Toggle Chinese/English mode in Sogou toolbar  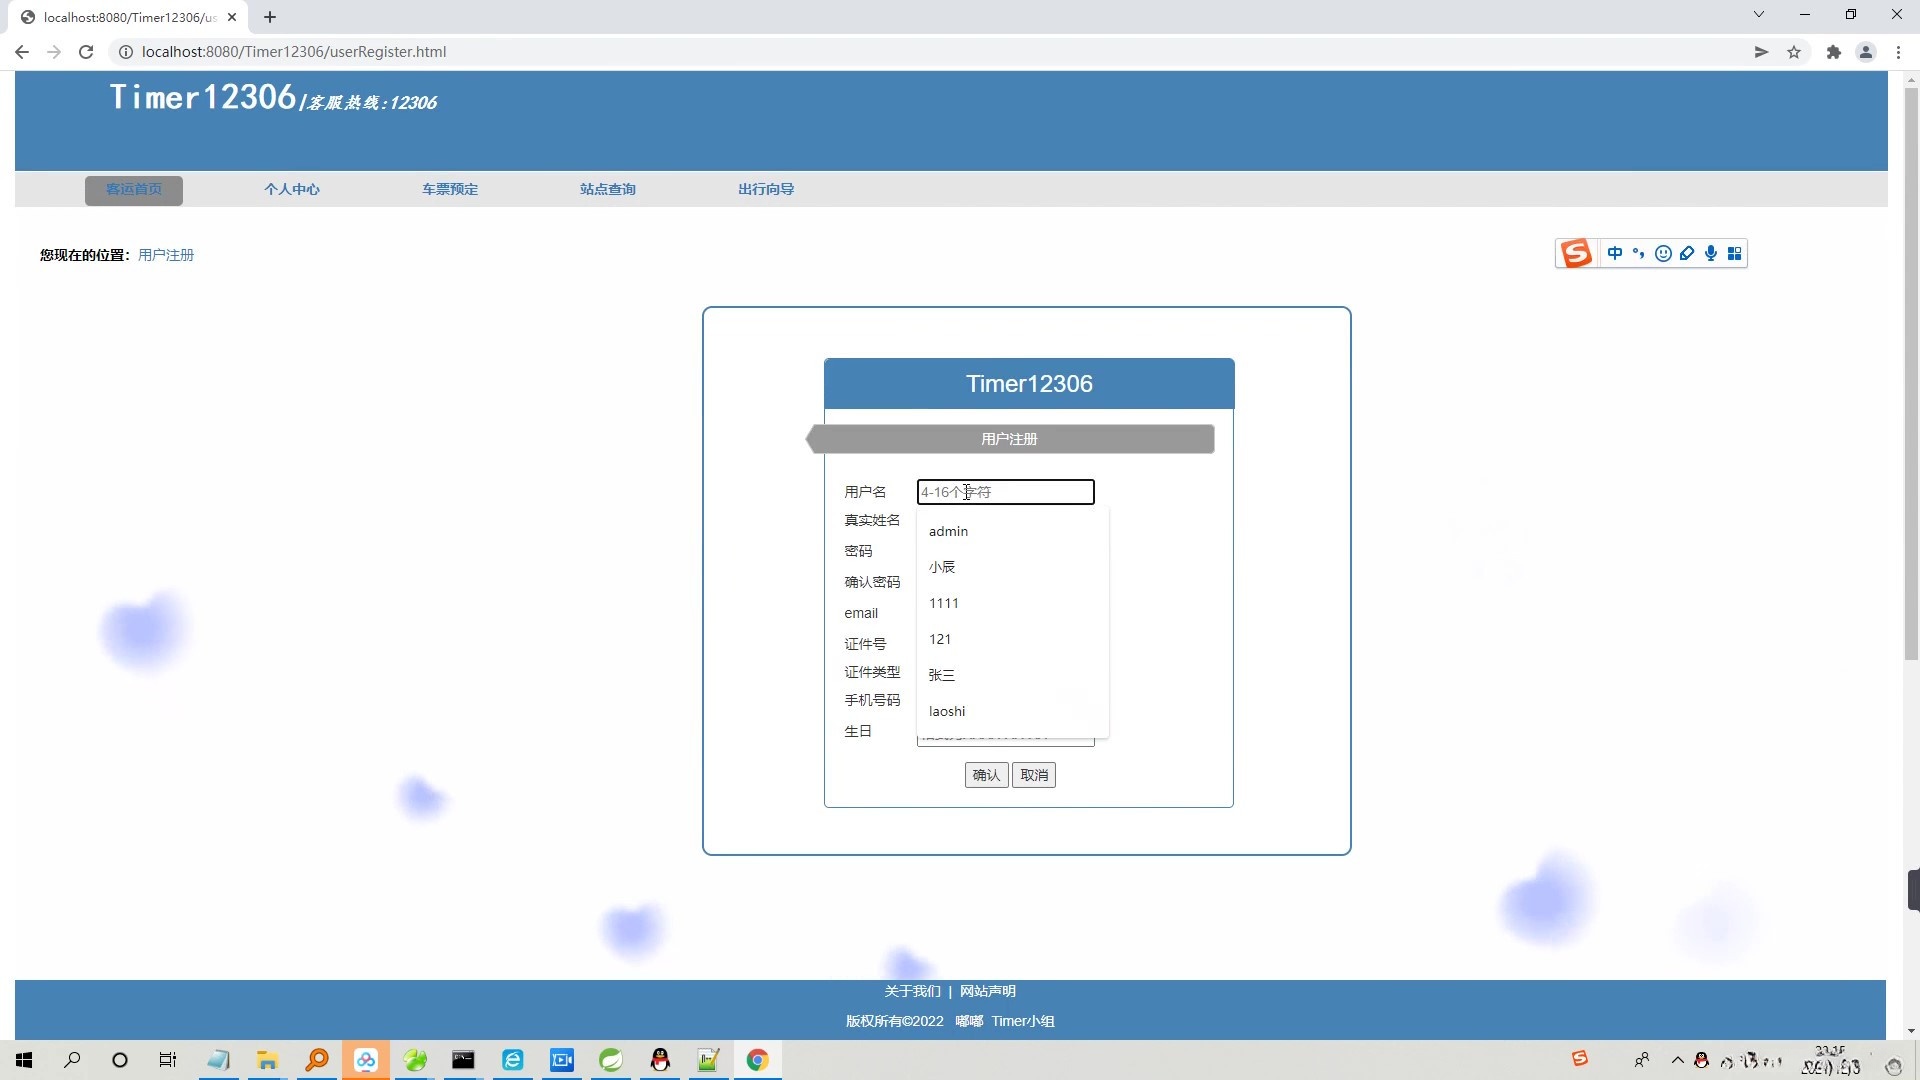(x=1614, y=253)
